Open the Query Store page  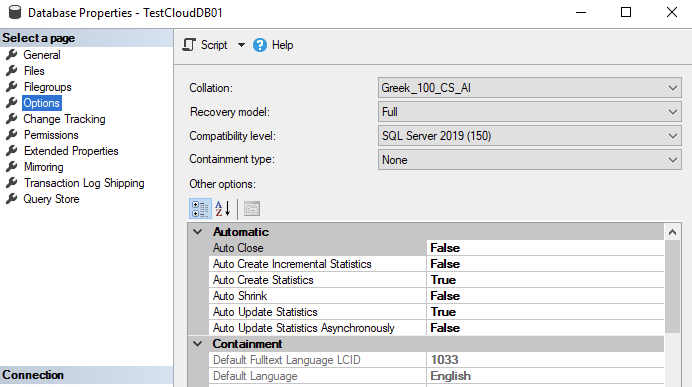coord(51,199)
